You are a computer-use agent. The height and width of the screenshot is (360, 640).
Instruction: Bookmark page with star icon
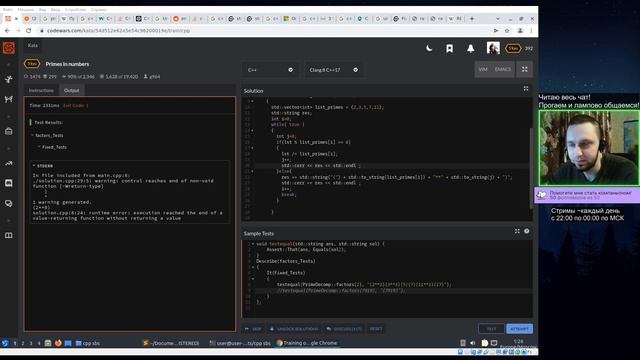507,31
